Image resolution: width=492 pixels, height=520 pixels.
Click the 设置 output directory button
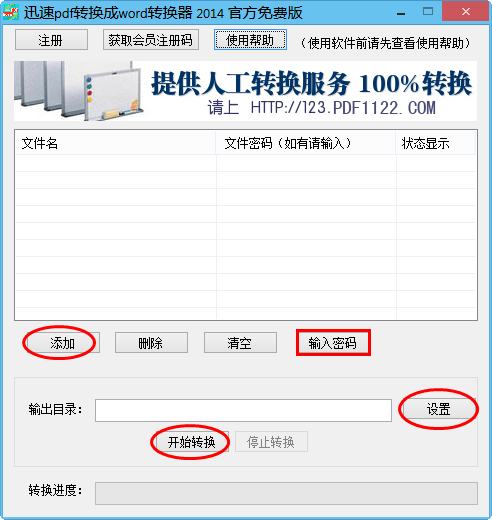click(x=439, y=409)
